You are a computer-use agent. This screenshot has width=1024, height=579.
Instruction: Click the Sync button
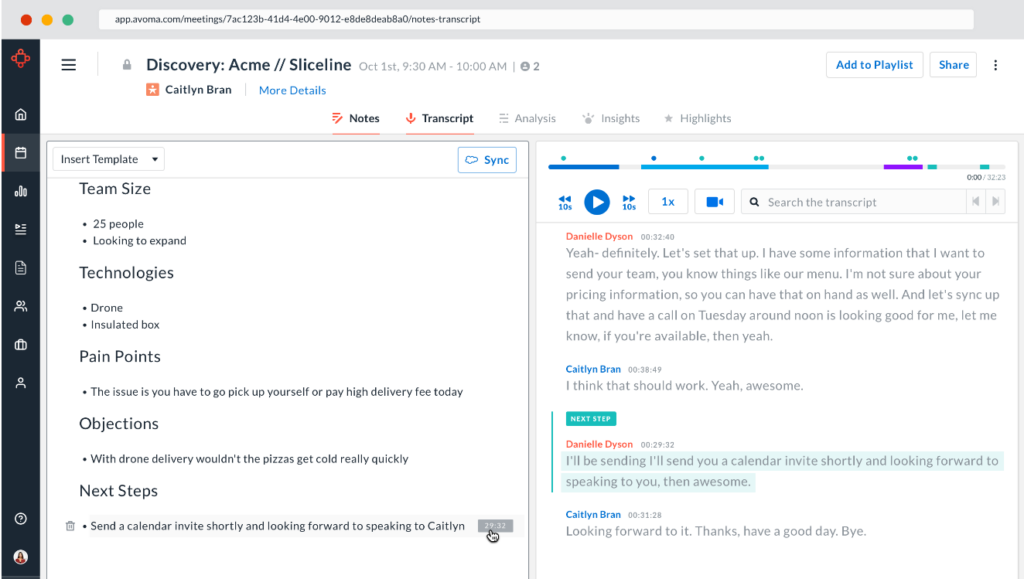[487, 160]
